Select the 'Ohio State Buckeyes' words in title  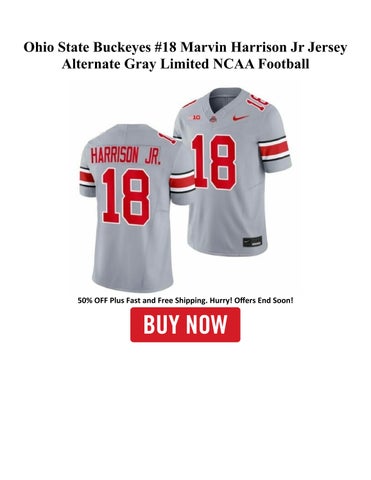(x=88, y=47)
